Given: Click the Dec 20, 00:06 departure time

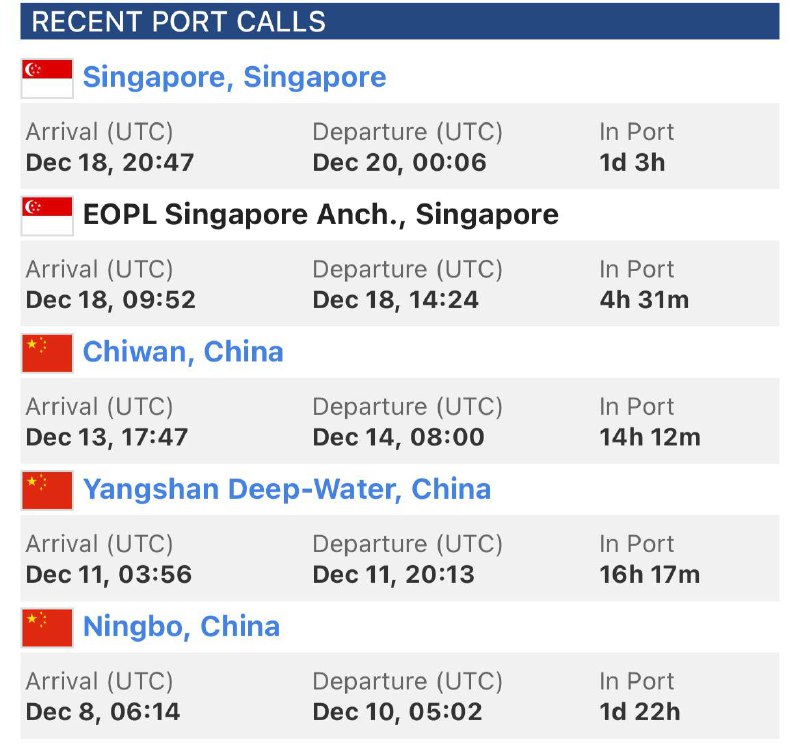Looking at the screenshot, I should (400, 162).
